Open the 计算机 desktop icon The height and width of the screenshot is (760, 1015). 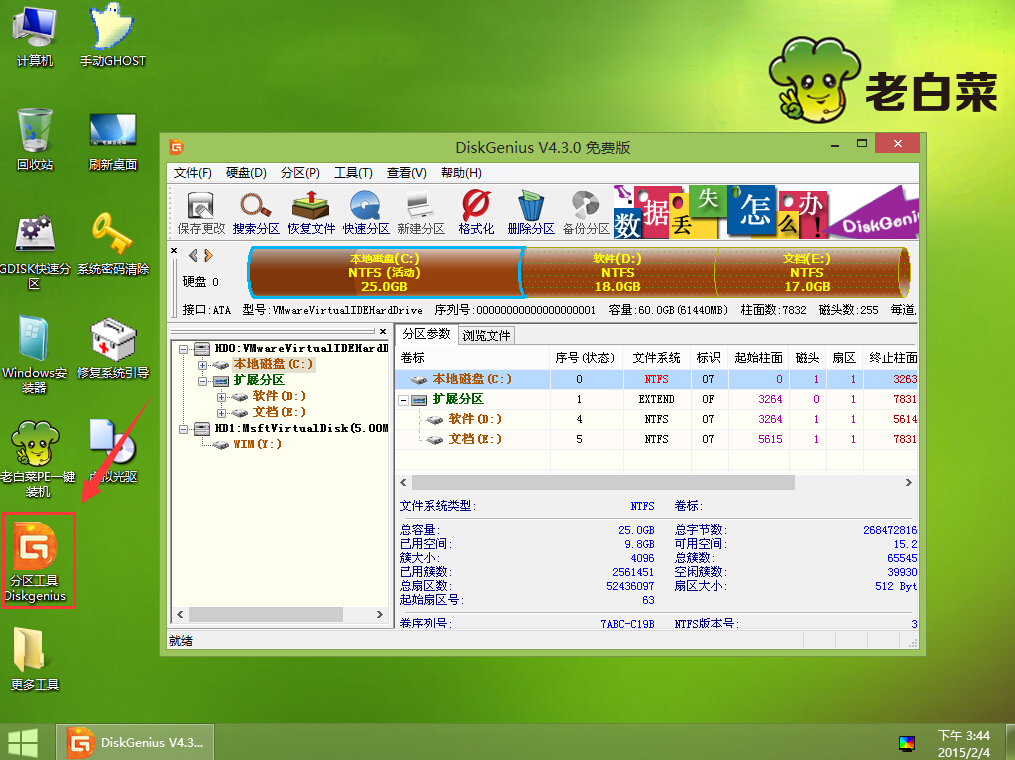tap(34, 36)
